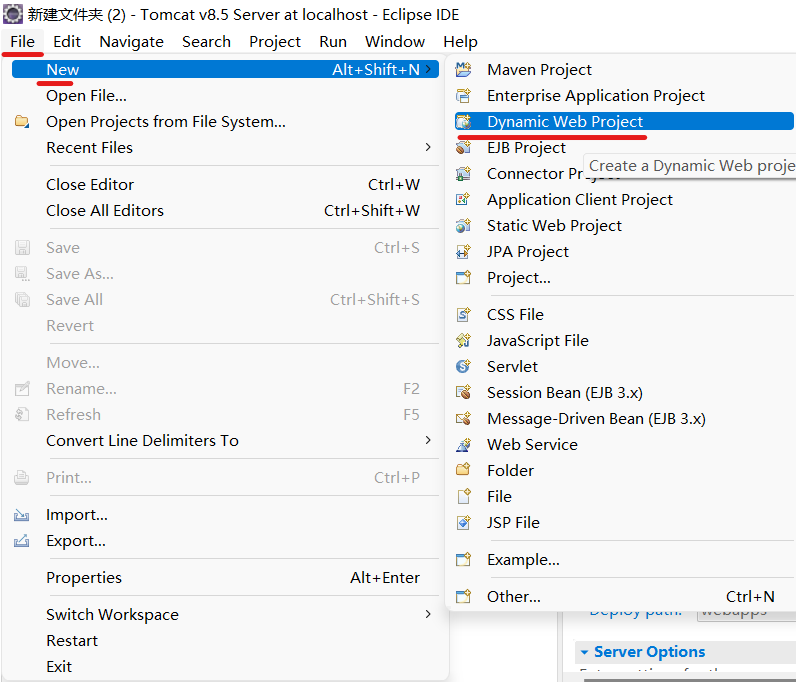Viewport: 796px width, 682px height.
Task: Click the Open Projects folder icon
Action: 22,122
